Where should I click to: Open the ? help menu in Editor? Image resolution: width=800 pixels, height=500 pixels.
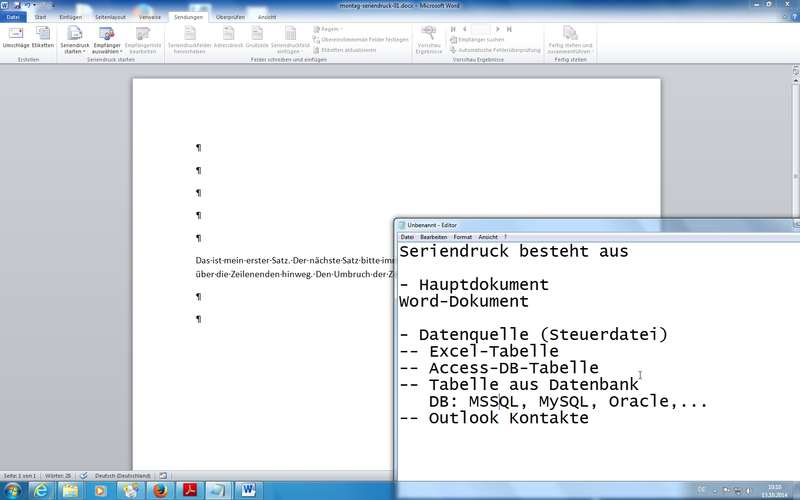[x=505, y=237]
